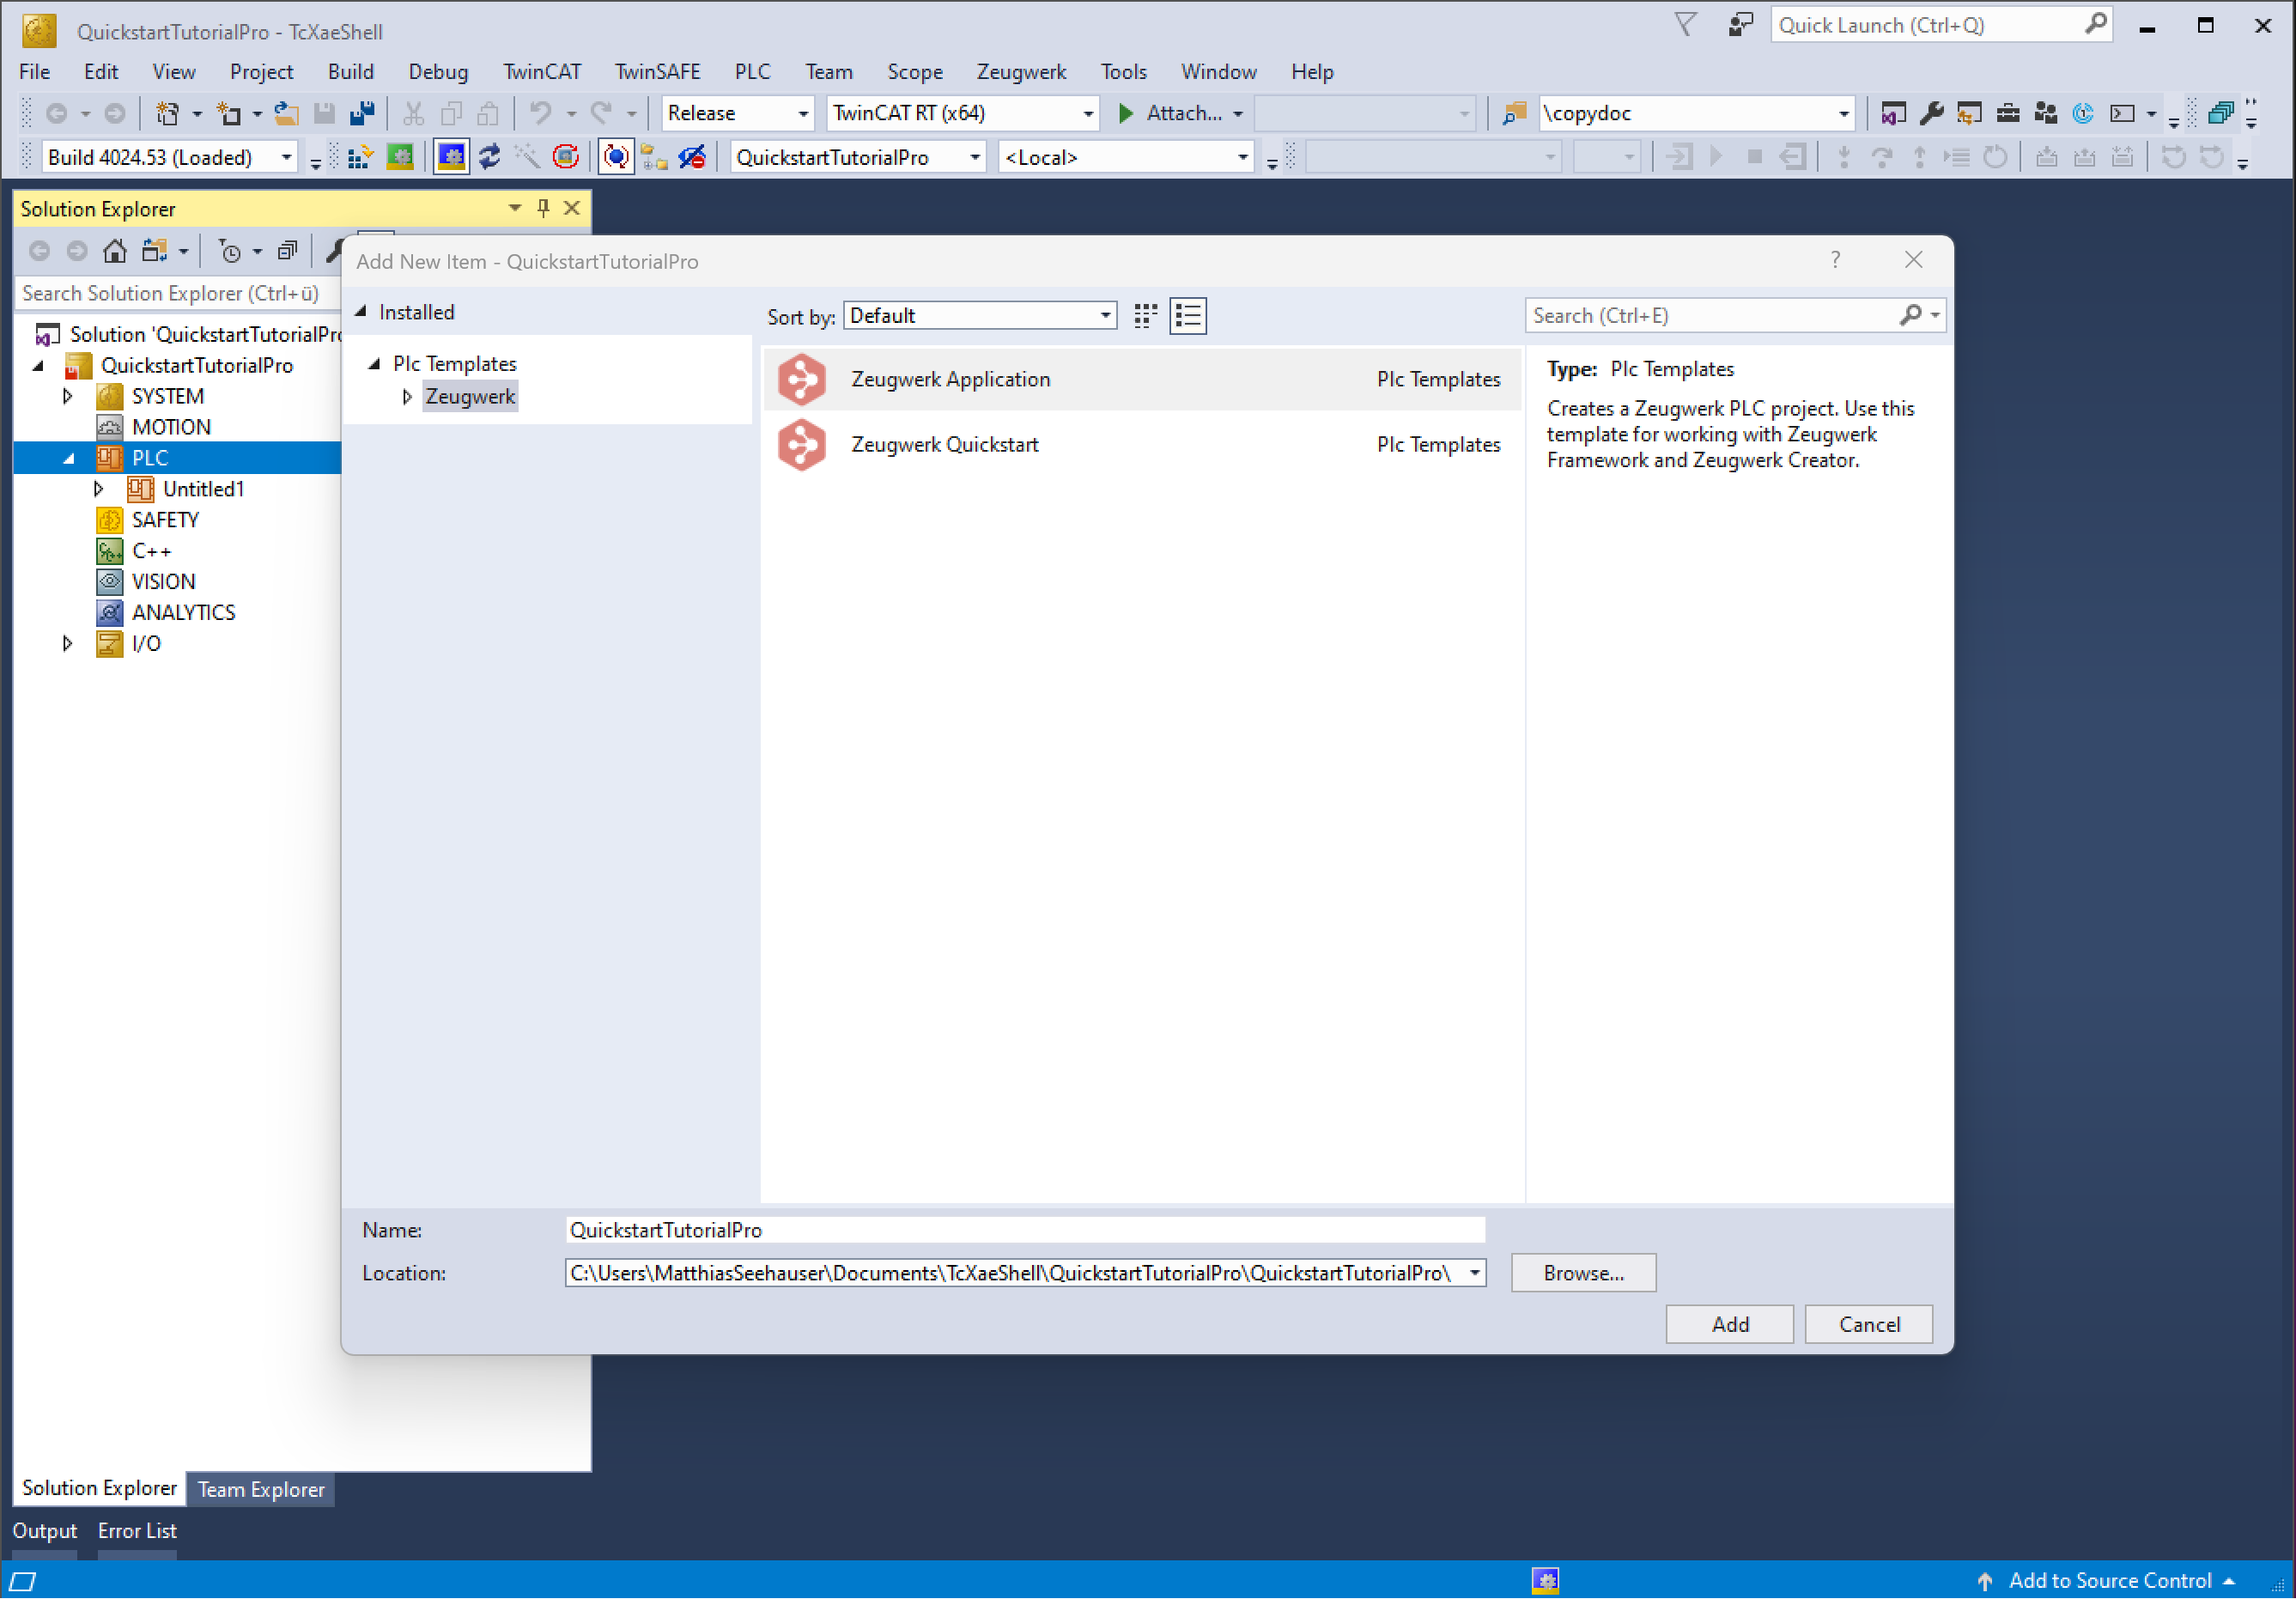Open the TwinCAT menu

click(541, 72)
